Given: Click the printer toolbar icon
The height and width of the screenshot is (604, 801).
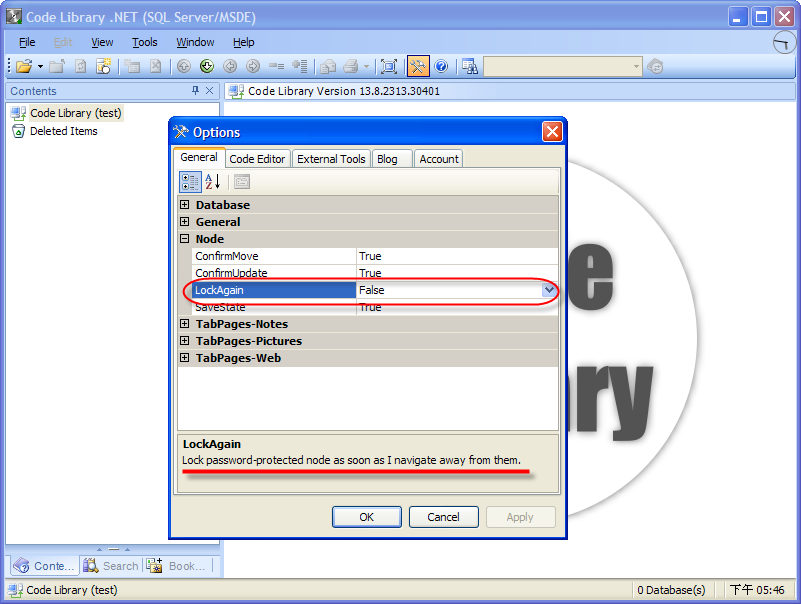Looking at the screenshot, I should [351, 66].
